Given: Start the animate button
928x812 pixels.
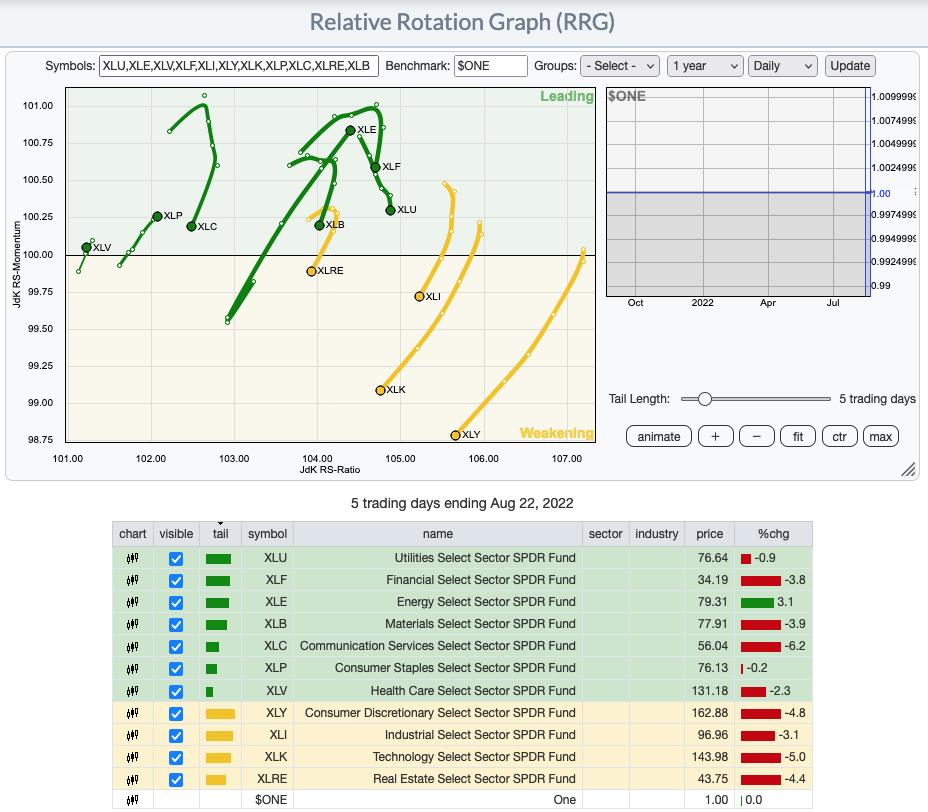Looking at the screenshot, I should (x=659, y=437).
